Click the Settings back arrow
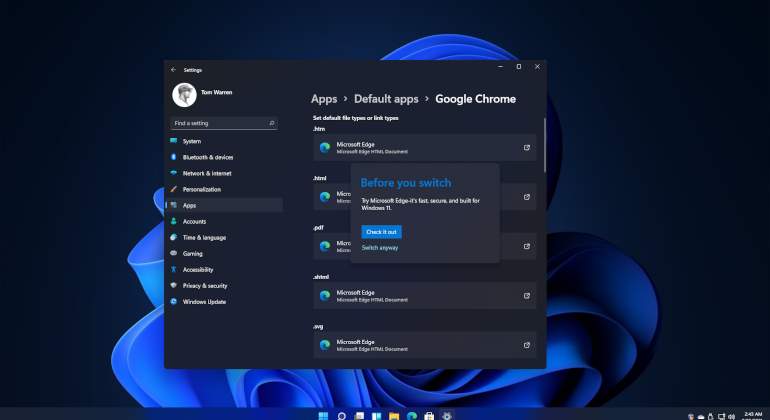The height and width of the screenshot is (420, 770). tap(173, 70)
